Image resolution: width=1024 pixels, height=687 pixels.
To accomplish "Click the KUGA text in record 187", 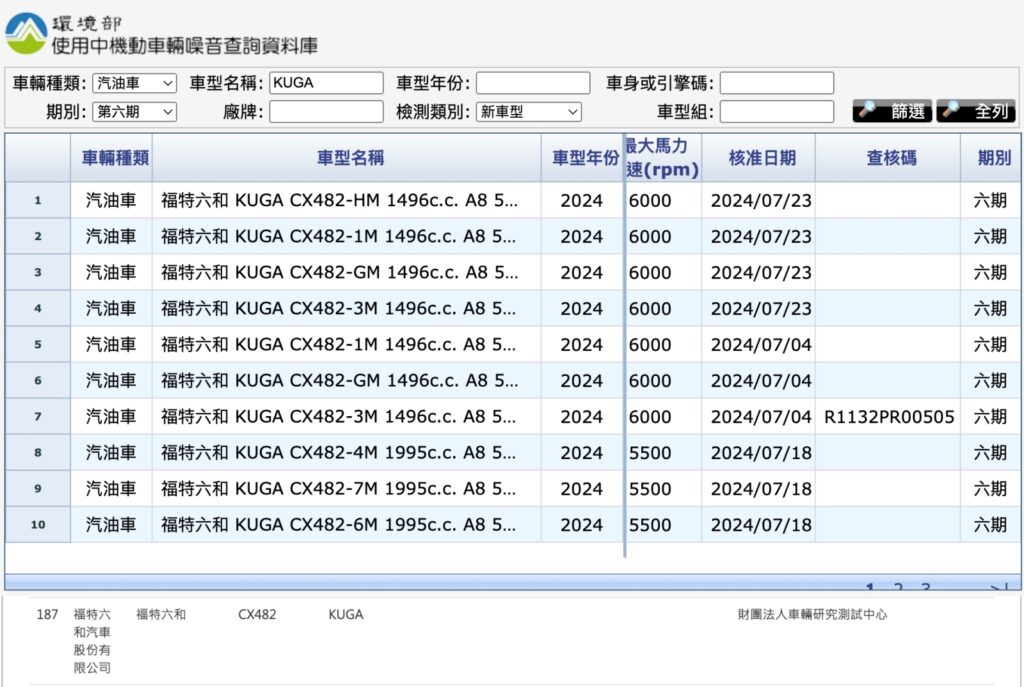I will tap(345, 615).
